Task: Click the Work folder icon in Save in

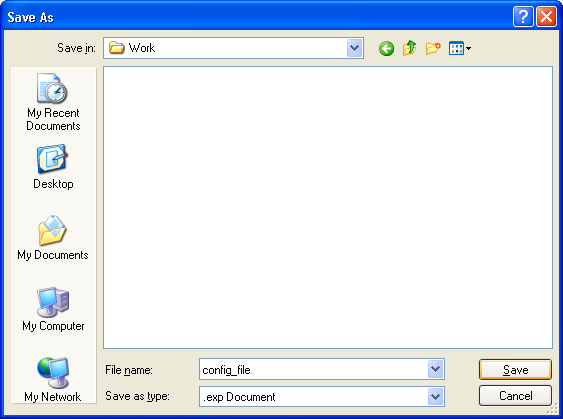Action: pos(116,48)
